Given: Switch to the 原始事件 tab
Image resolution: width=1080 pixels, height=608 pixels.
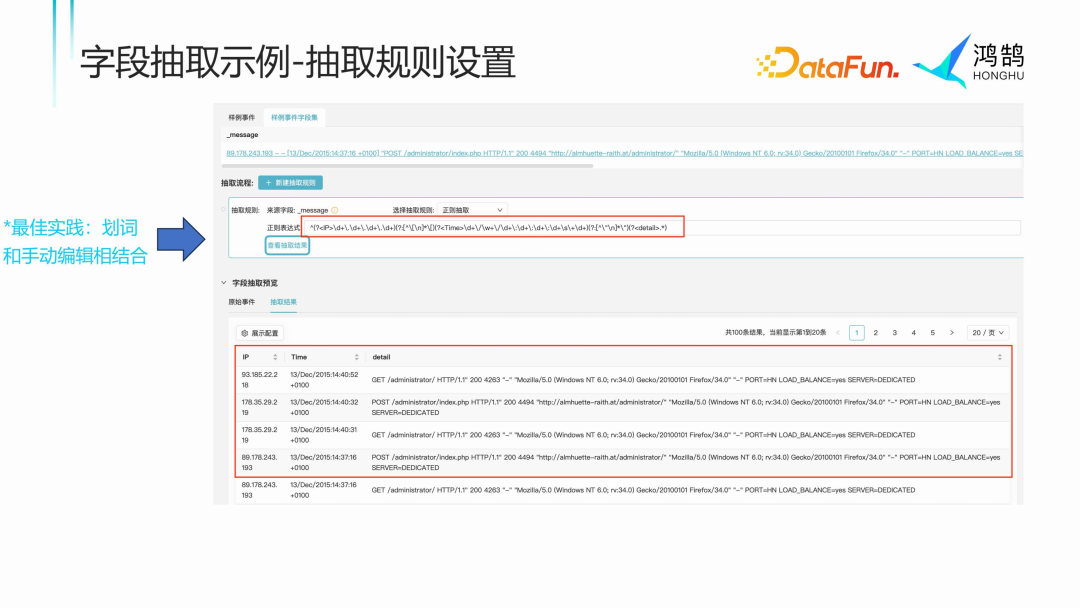Looking at the screenshot, I should pyautogui.click(x=243, y=300).
